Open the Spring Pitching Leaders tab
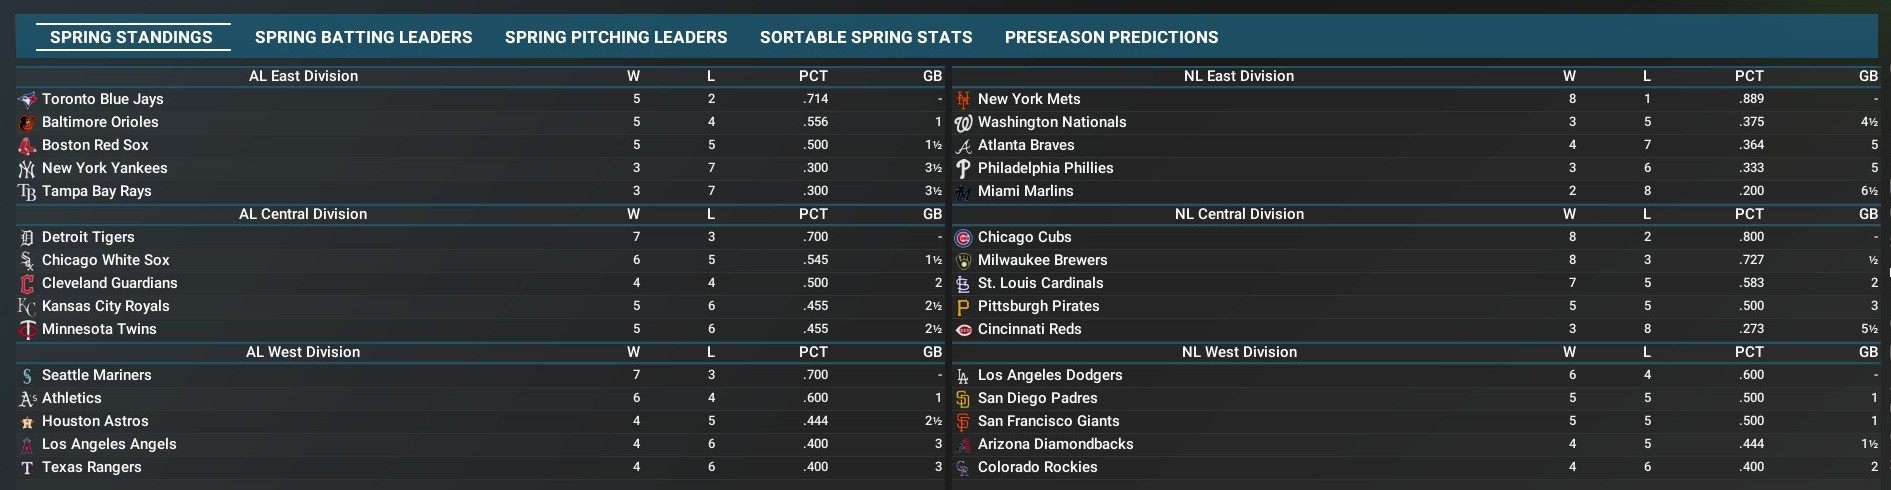This screenshot has width=1891, height=490. (616, 37)
